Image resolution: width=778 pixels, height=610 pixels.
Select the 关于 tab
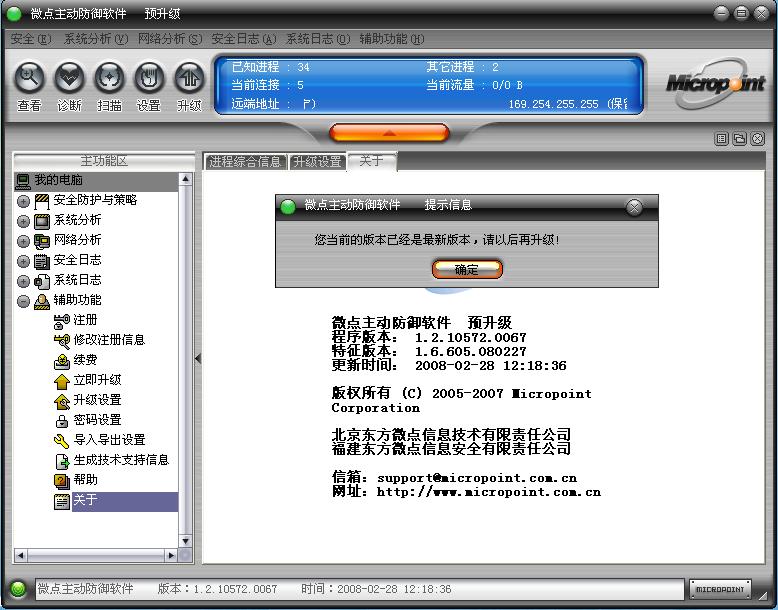[372, 161]
